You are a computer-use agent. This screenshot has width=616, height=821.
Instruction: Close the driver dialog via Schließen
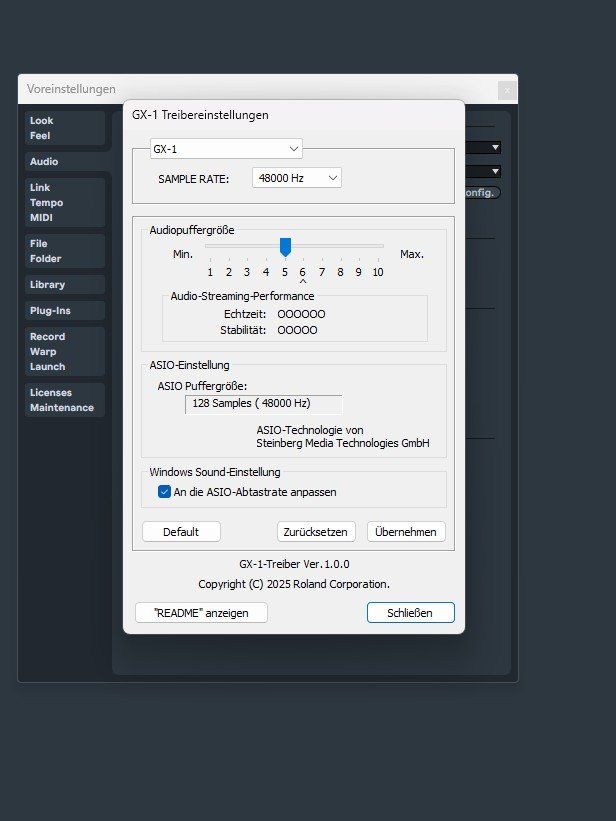410,612
